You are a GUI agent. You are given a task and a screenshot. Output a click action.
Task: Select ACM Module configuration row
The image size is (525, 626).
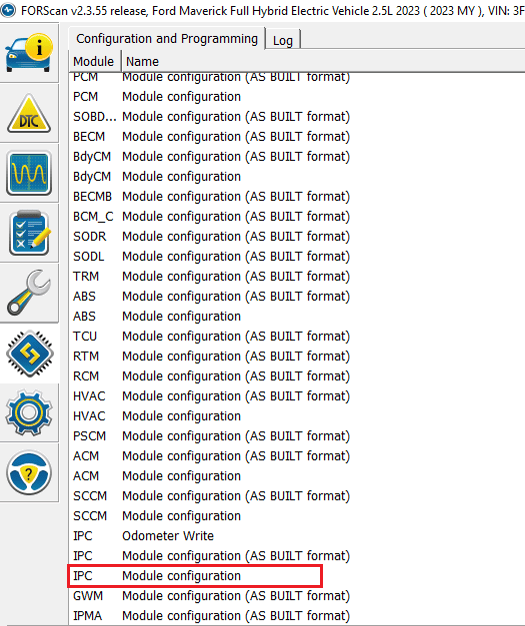(297, 476)
